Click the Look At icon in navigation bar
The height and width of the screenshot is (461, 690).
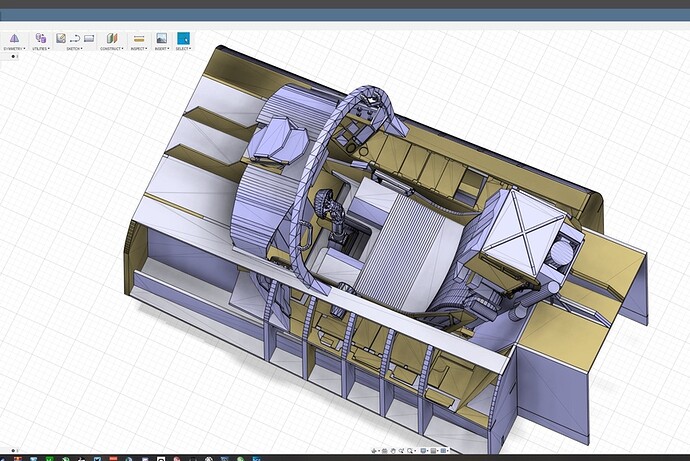click(x=384, y=451)
